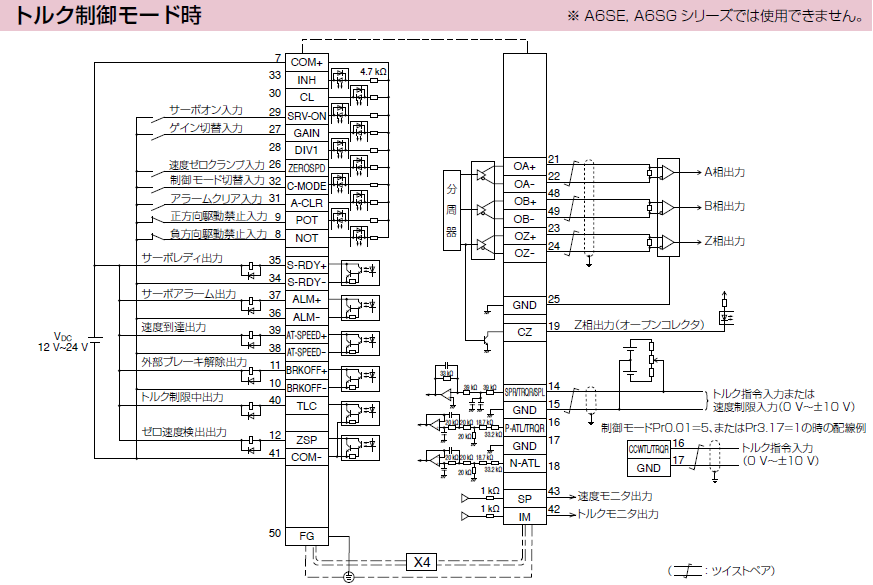
Task: Click the 制御モード切替入力 label
Action: point(217,180)
